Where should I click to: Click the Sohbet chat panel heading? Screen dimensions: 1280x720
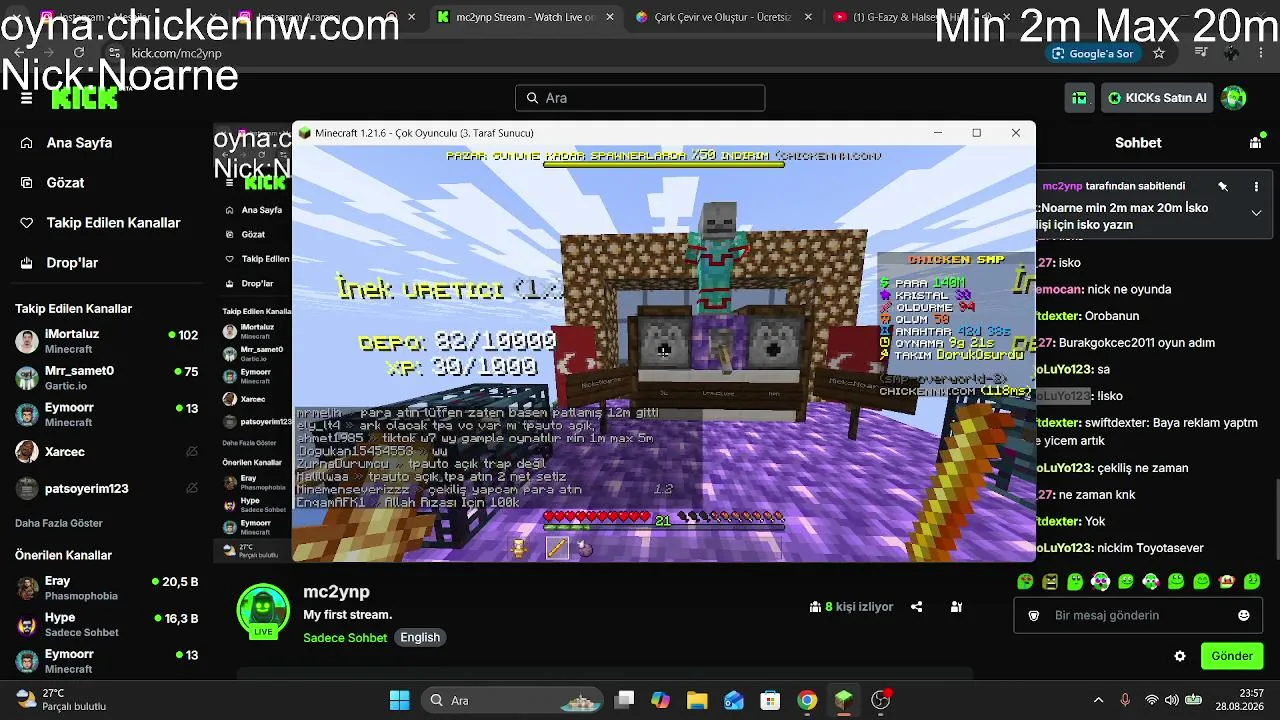(x=1138, y=143)
